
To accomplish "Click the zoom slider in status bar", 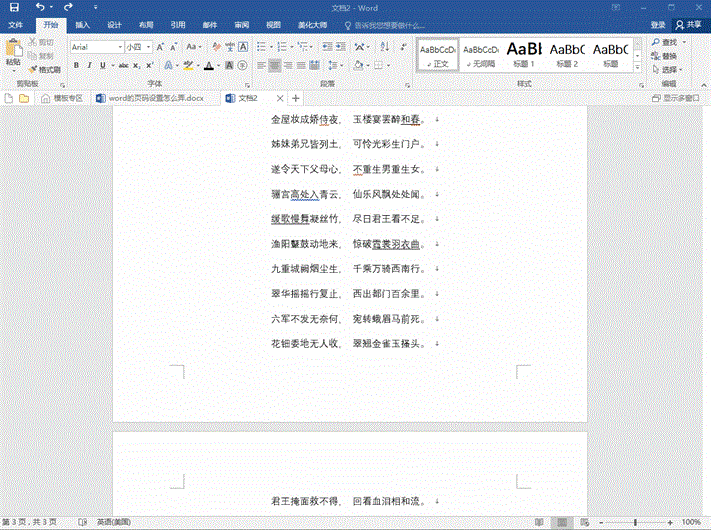I will click(x=636, y=522).
